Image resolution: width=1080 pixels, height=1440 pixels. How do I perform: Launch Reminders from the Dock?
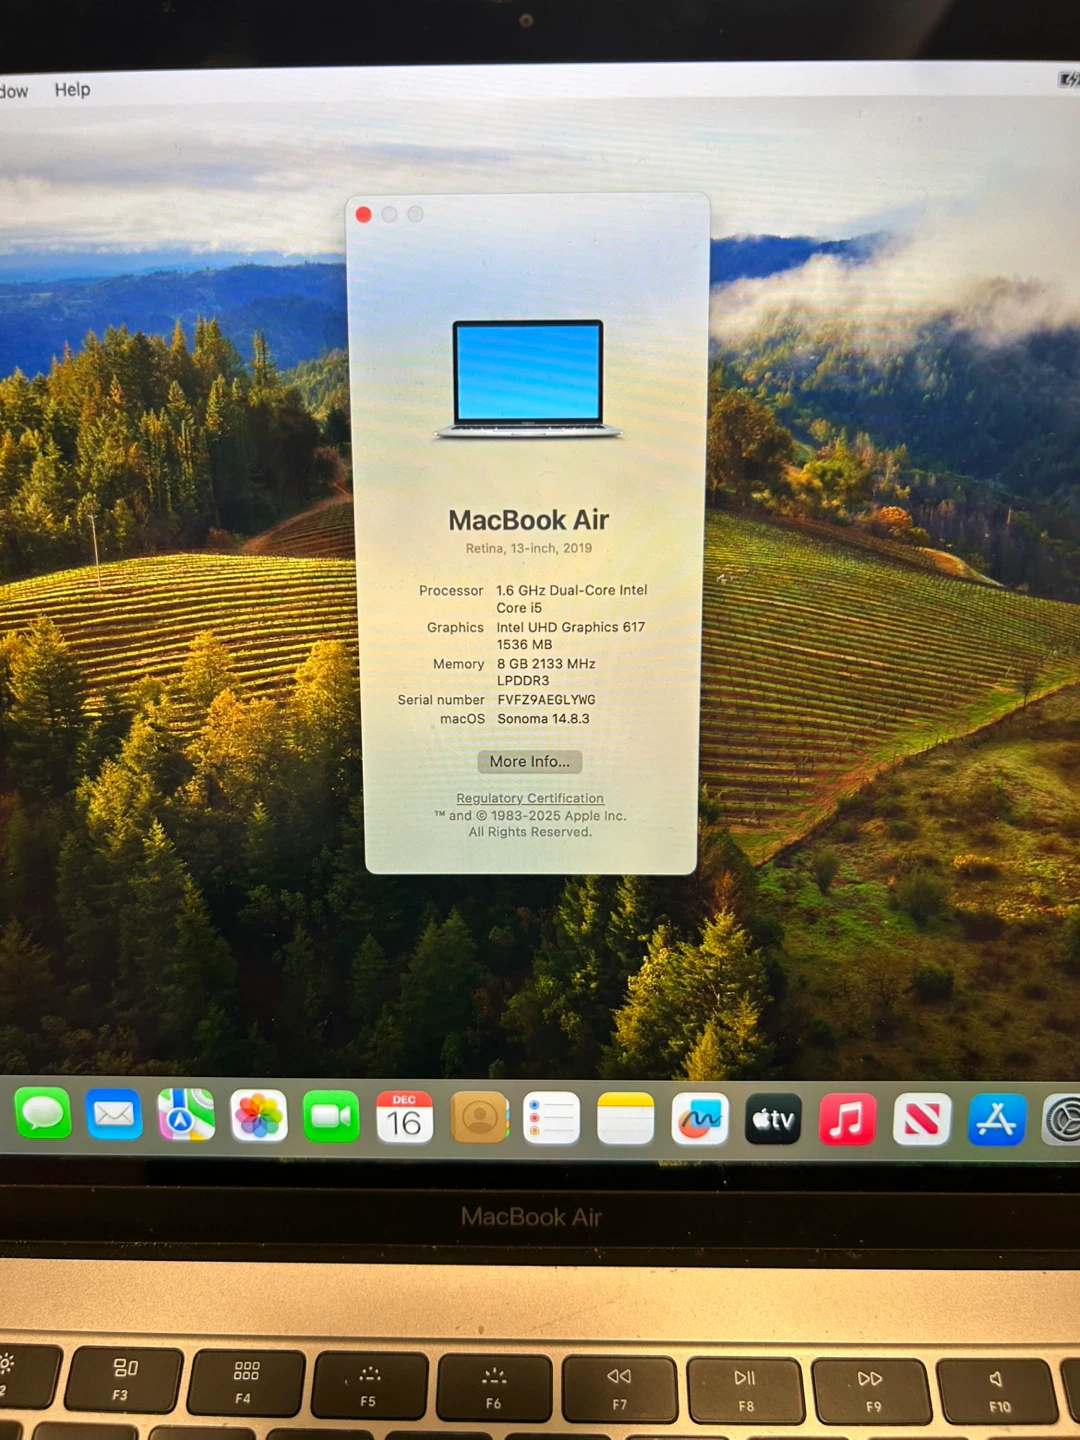click(551, 1118)
